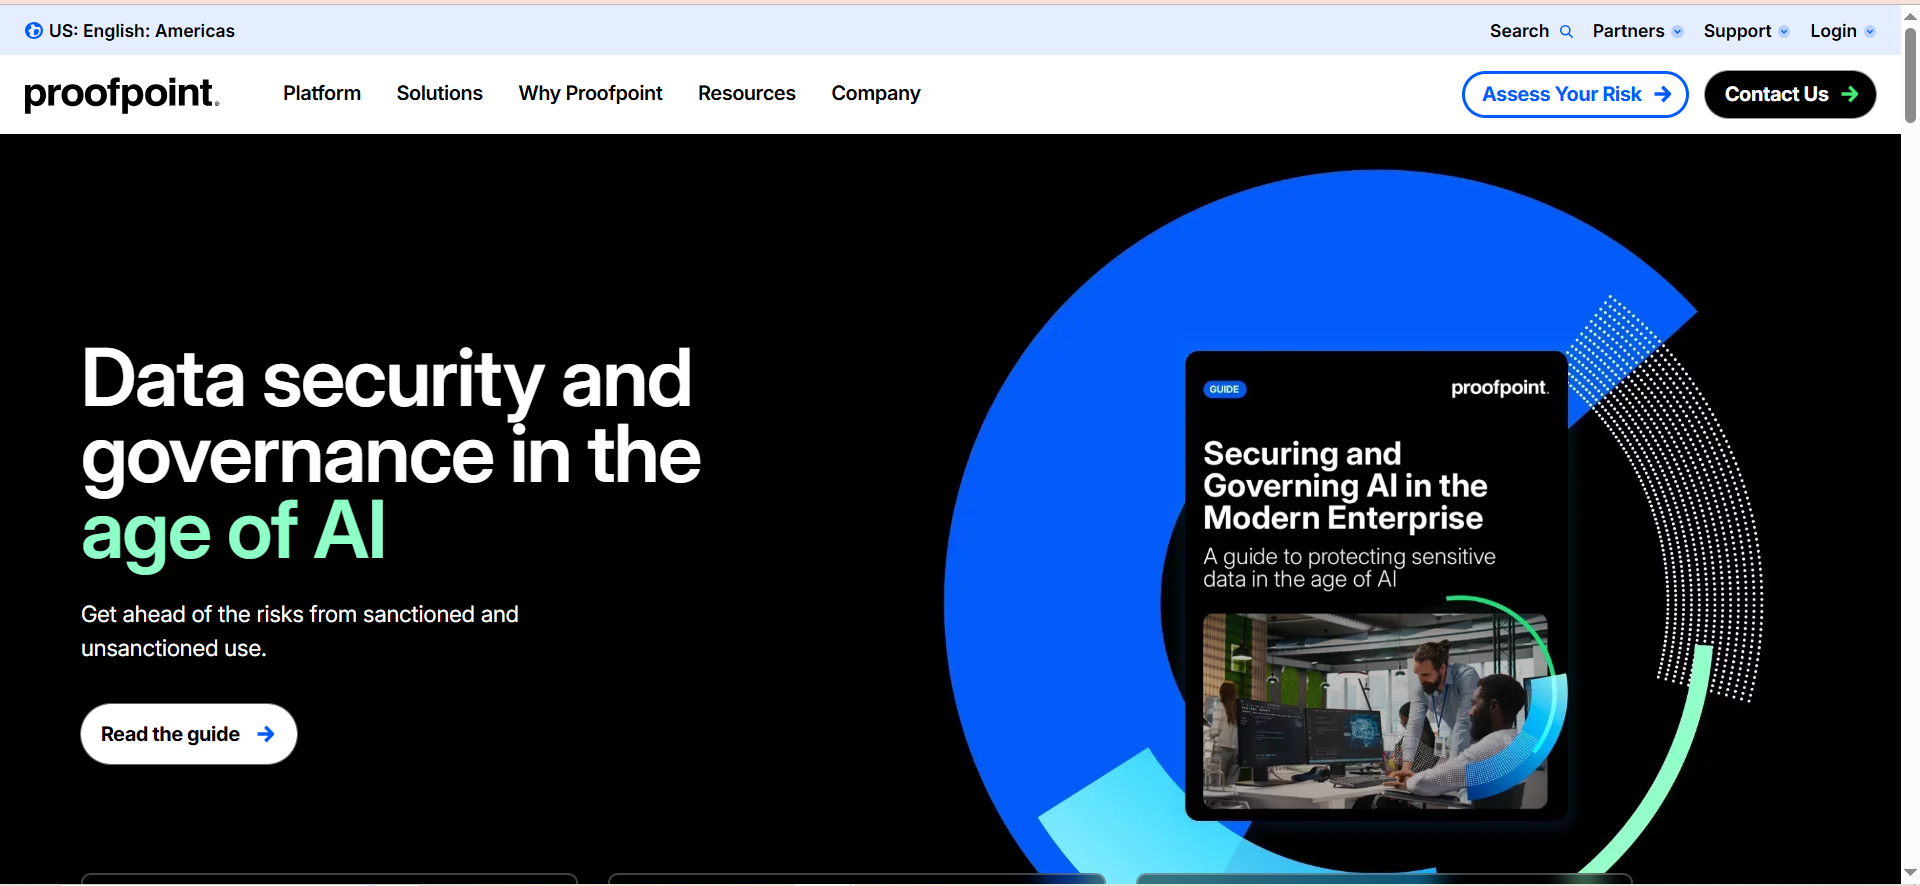The width and height of the screenshot is (1920, 886).
Task: Click the page vertical scrollbar thumb
Action: tap(1910, 75)
